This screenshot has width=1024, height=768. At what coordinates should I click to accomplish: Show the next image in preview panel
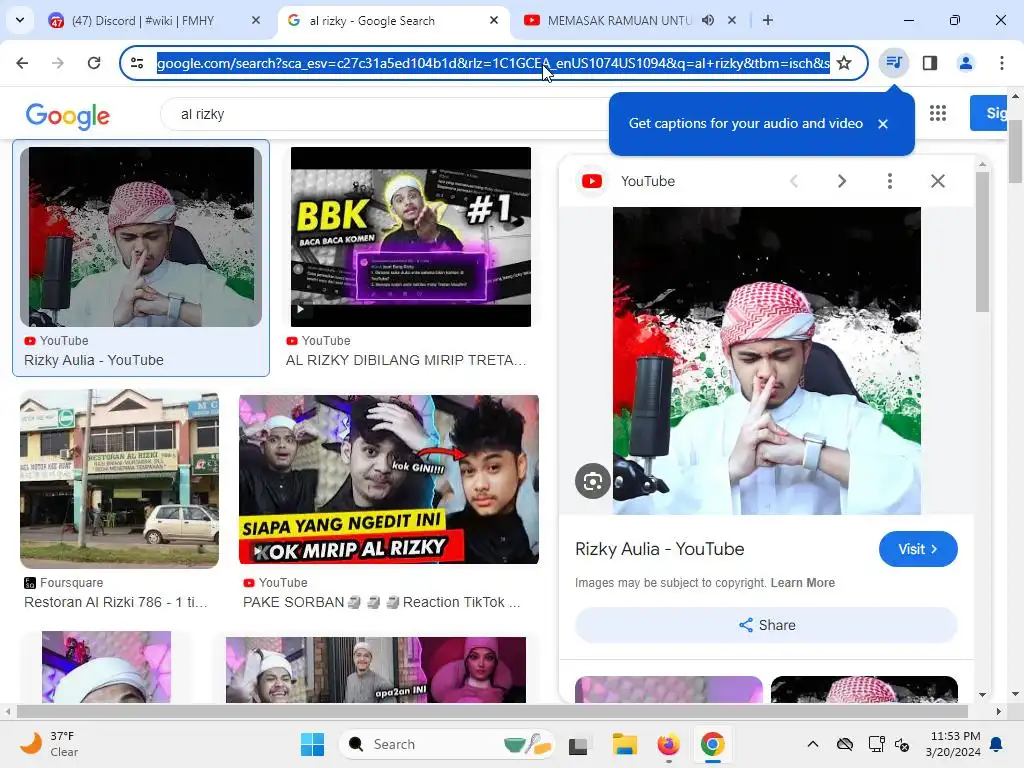[x=842, y=181]
